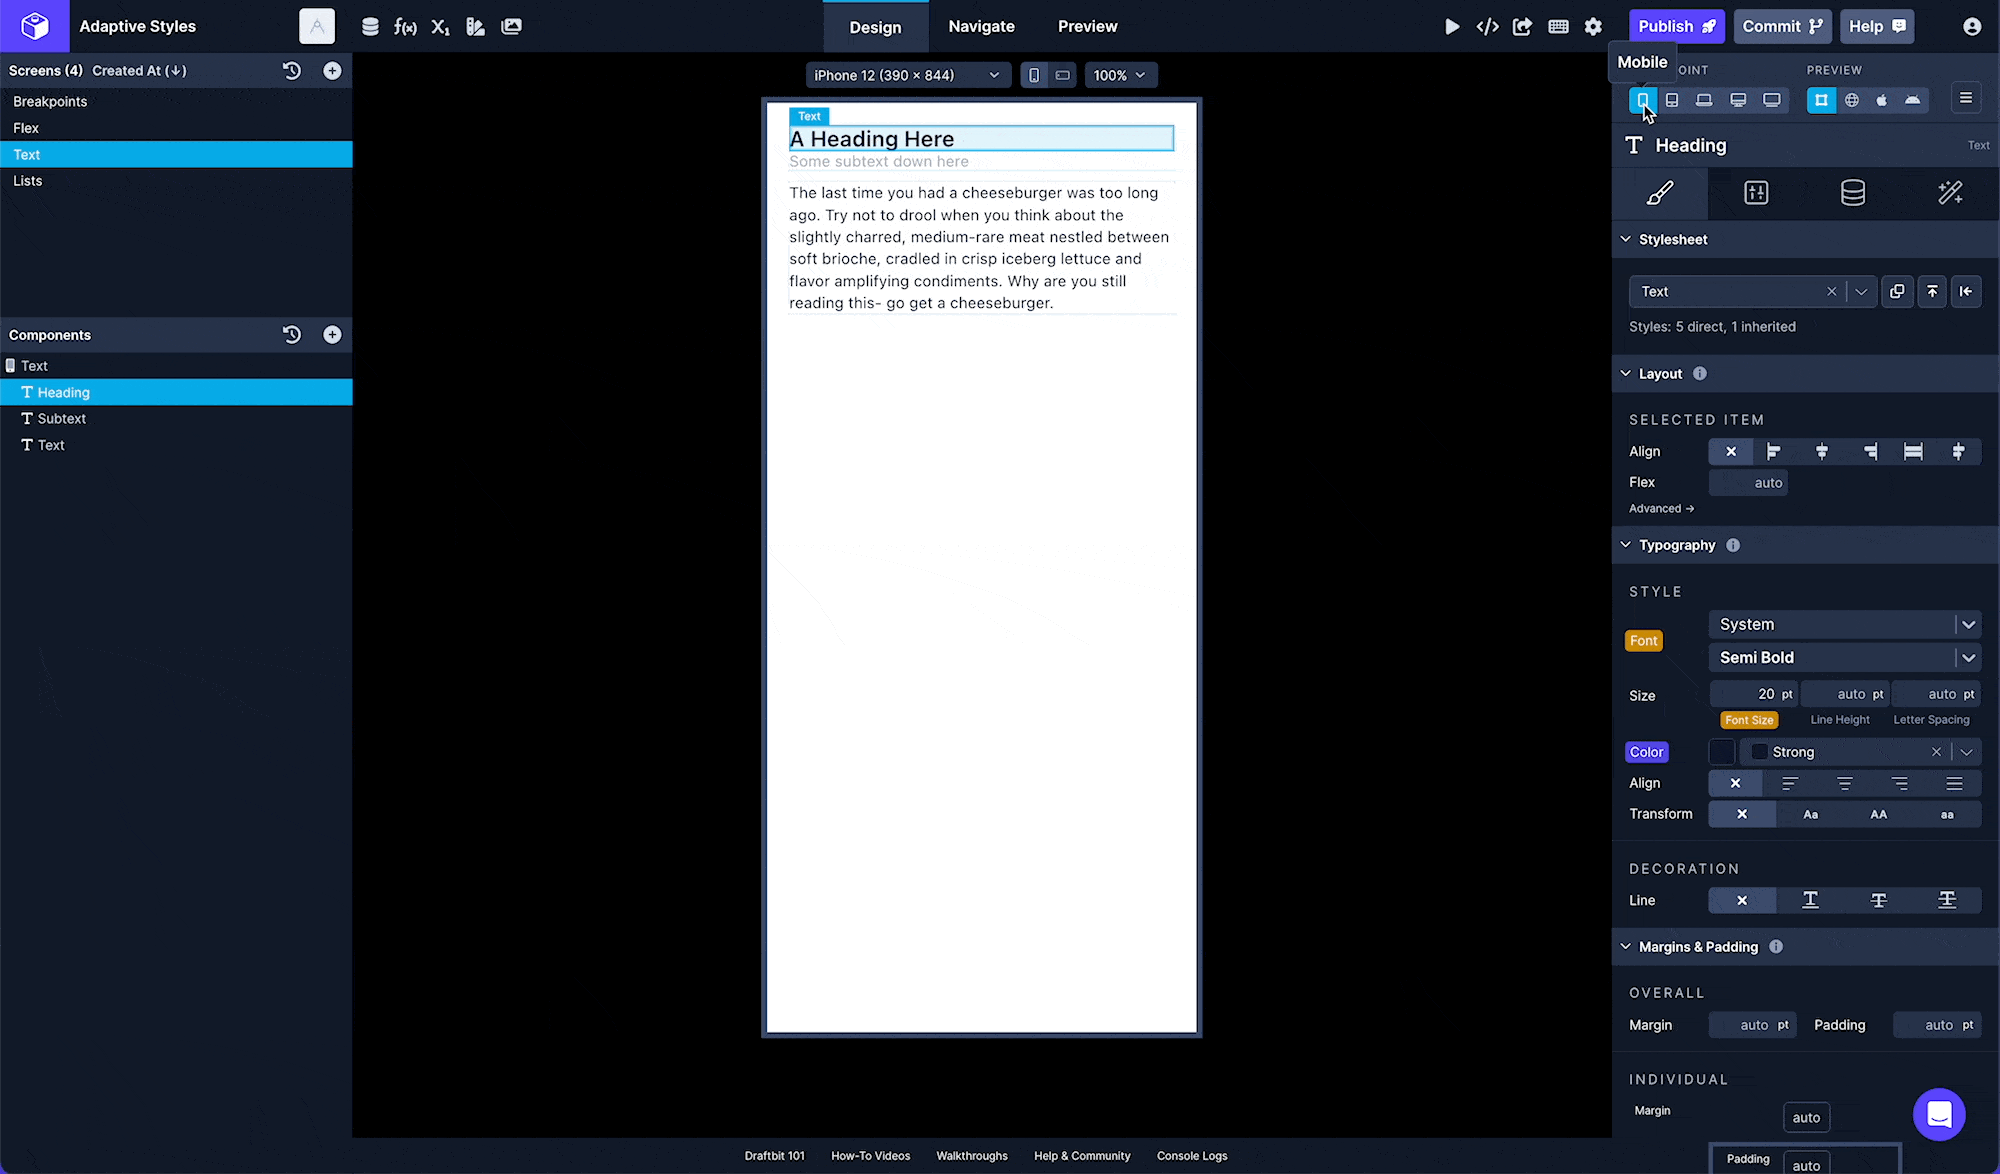Click the Publish button
Image resolution: width=2000 pixels, height=1174 pixels.
pos(1676,27)
